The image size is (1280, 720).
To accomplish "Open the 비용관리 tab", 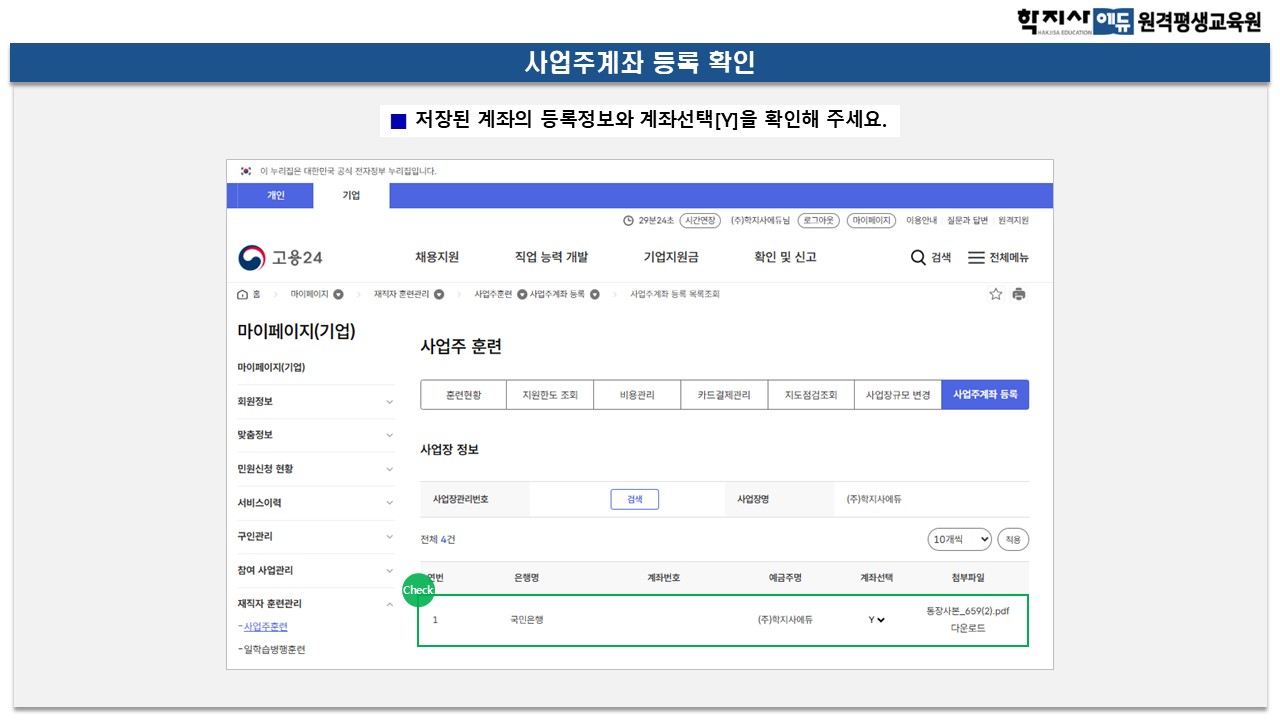I will point(637,395).
